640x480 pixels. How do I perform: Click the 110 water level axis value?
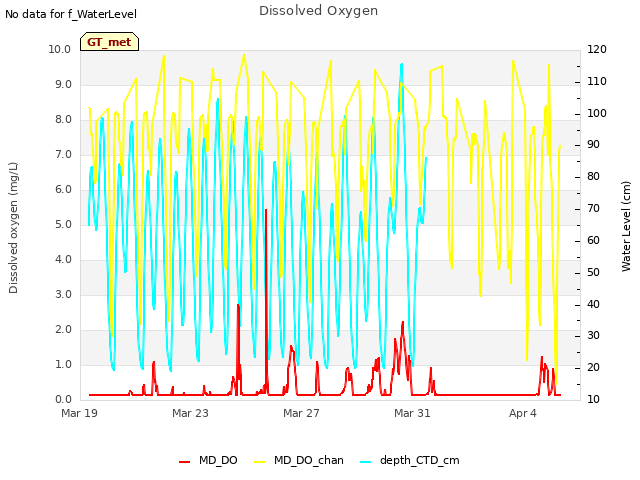pyautogui.click(x=597, y=81)
